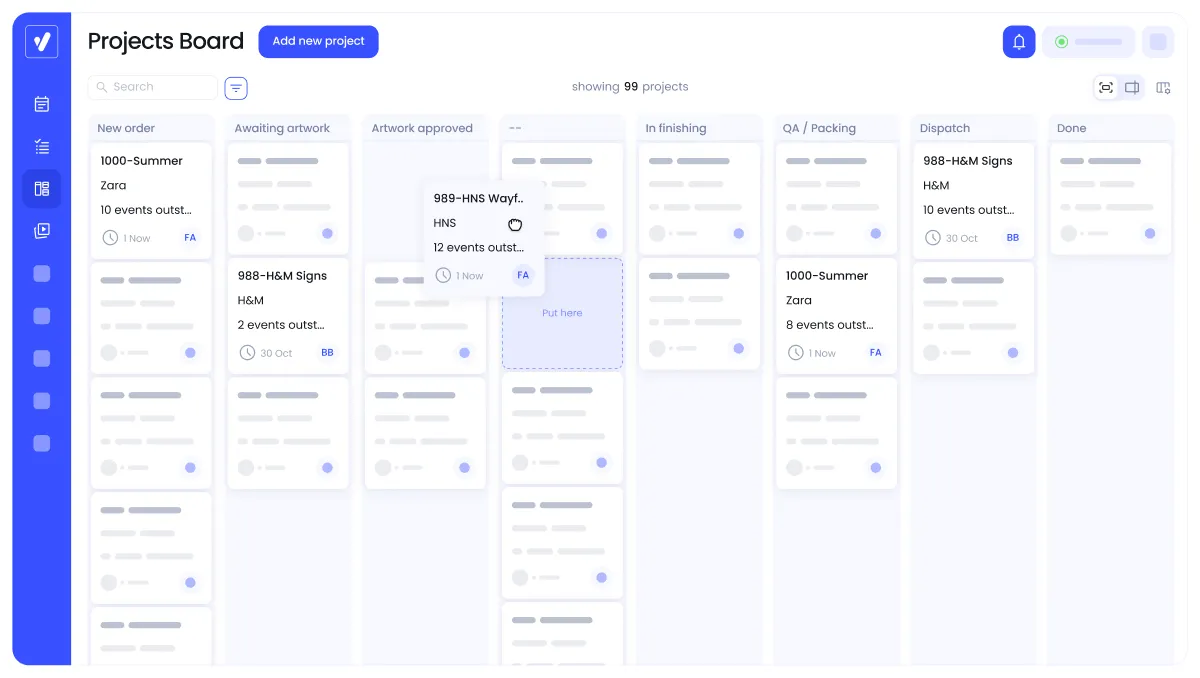This screenshot has height=678, width=1200.
Task: Click the app logo checkmark icon
Action: point(41,41)
